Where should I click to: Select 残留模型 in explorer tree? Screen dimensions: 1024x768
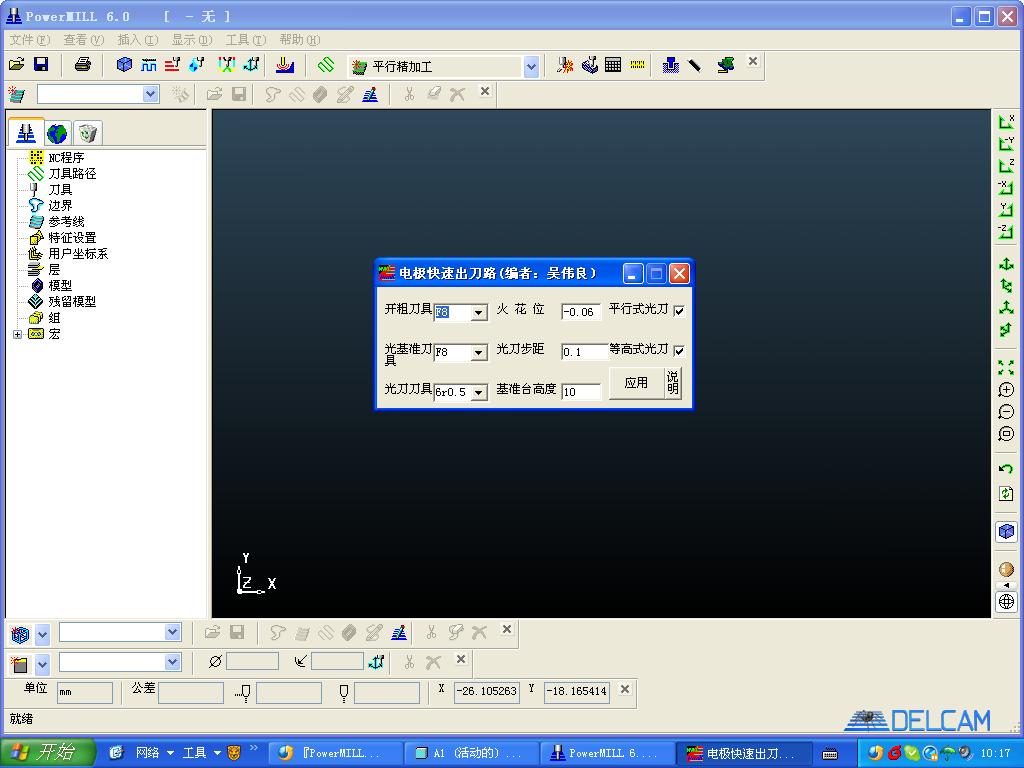(72, 302)
